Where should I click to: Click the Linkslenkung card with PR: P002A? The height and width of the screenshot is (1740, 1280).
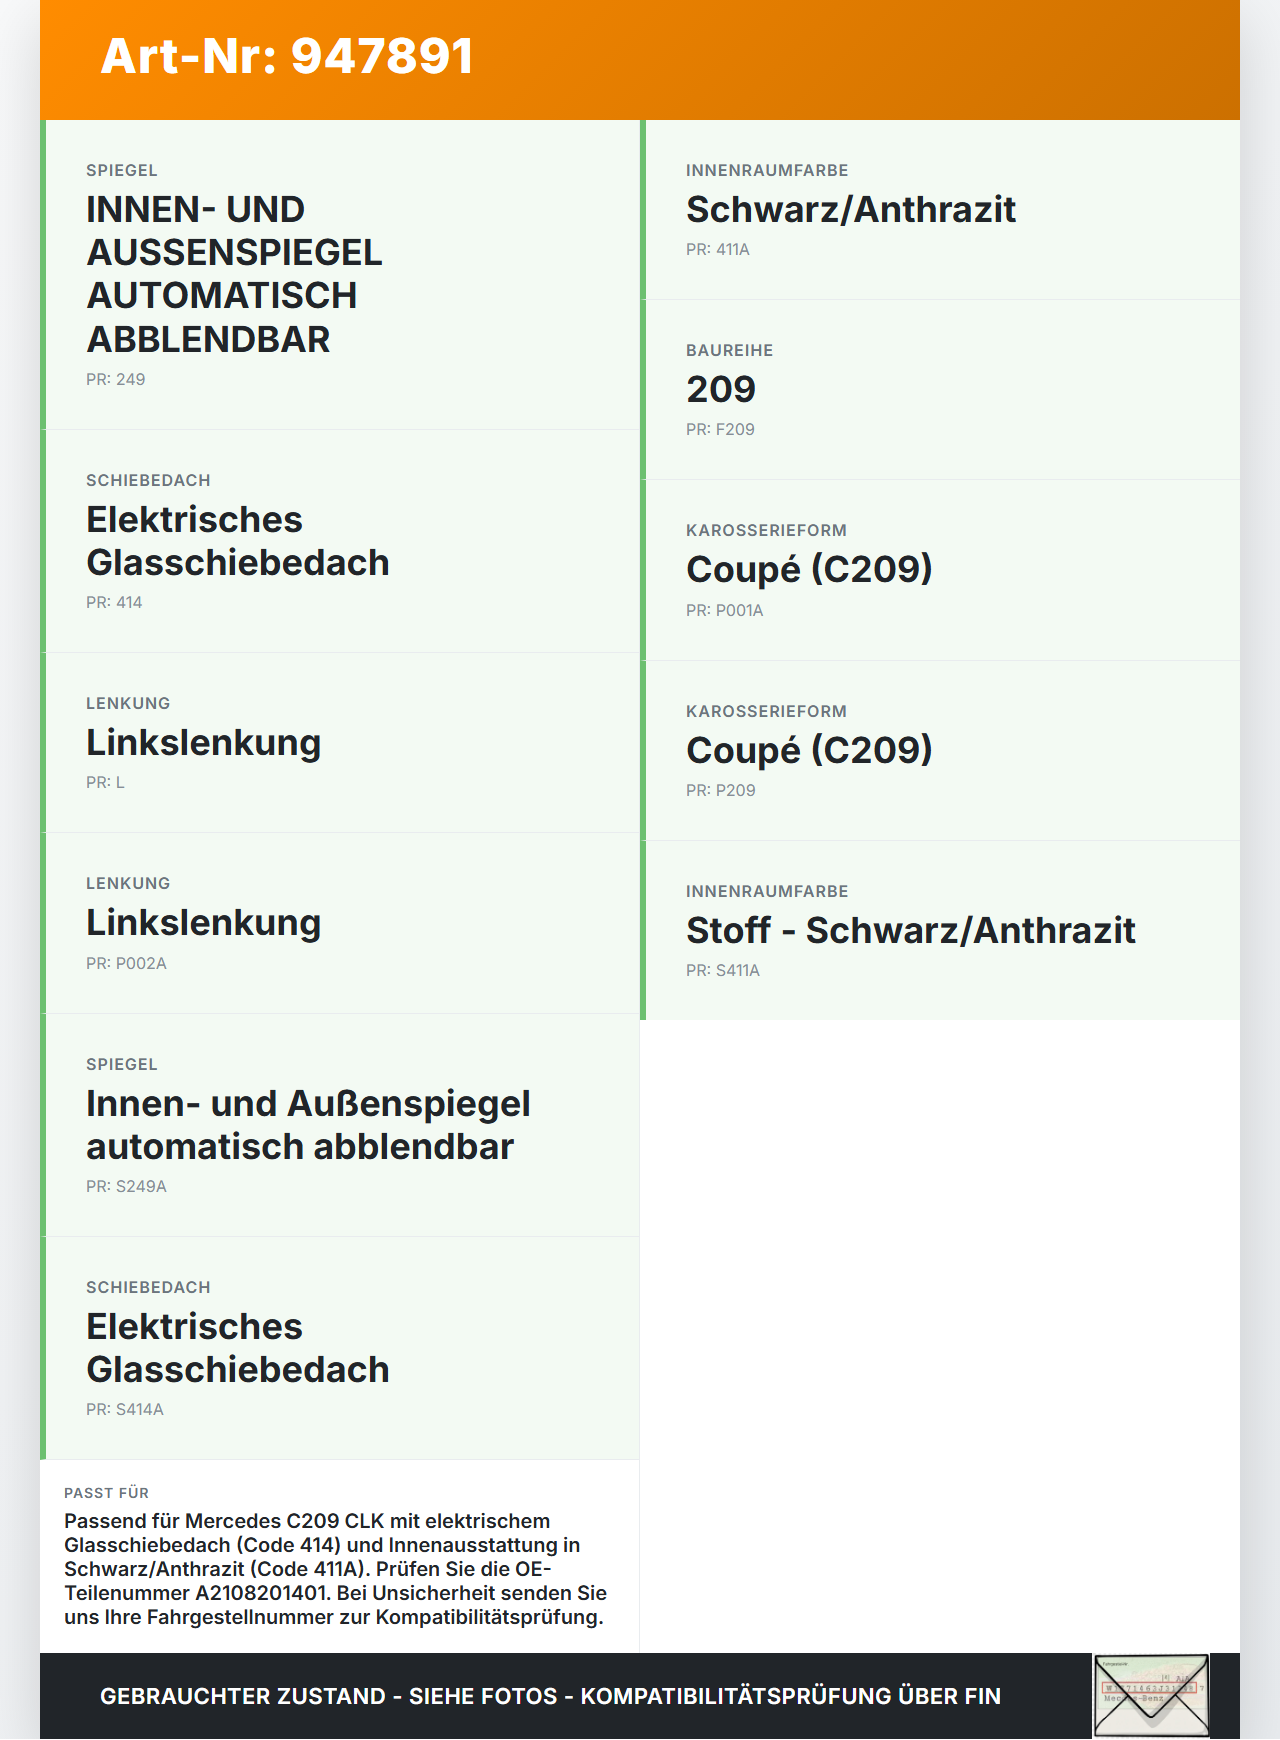click(x=340, y=923)
